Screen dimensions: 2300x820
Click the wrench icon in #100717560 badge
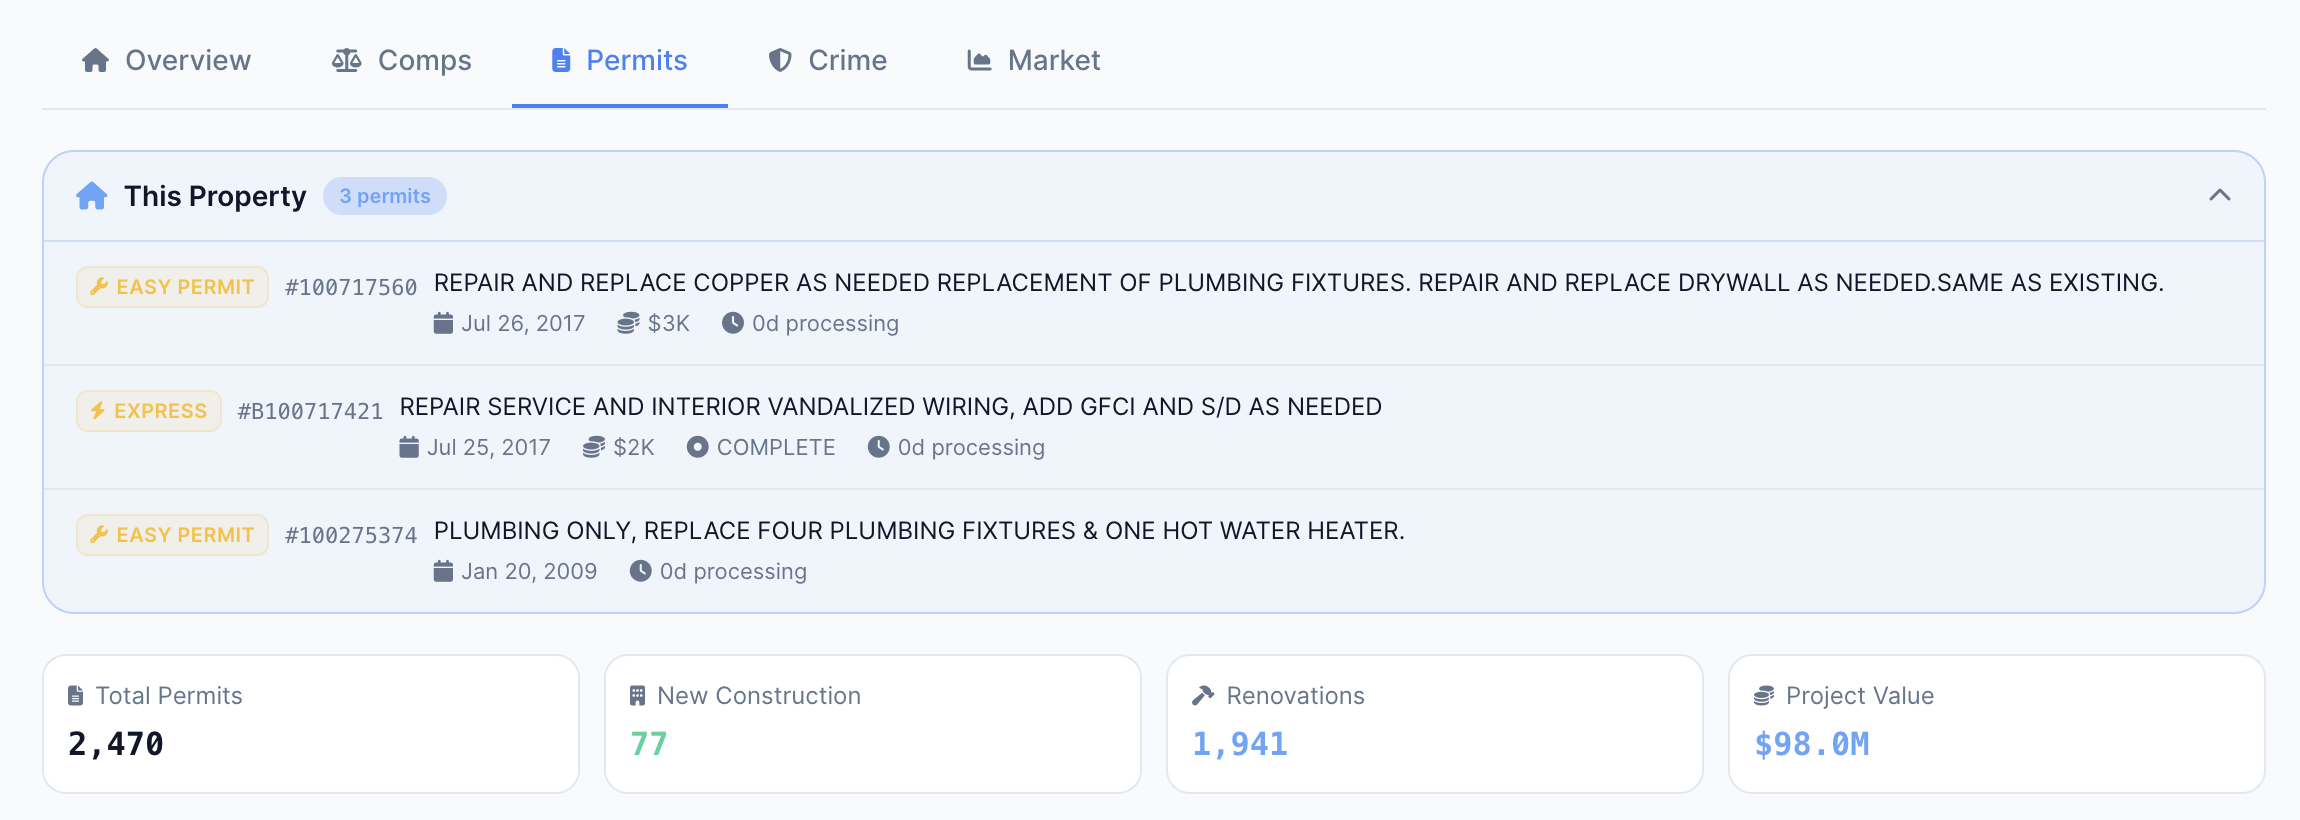99,287
